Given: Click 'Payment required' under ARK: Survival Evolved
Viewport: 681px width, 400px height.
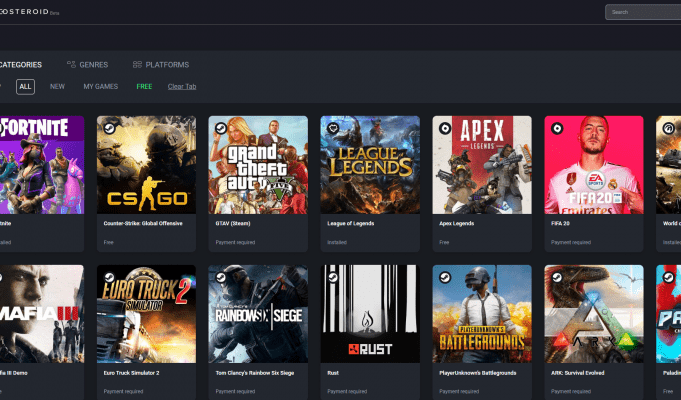Looking at the screenshot, I should point(571,391).
